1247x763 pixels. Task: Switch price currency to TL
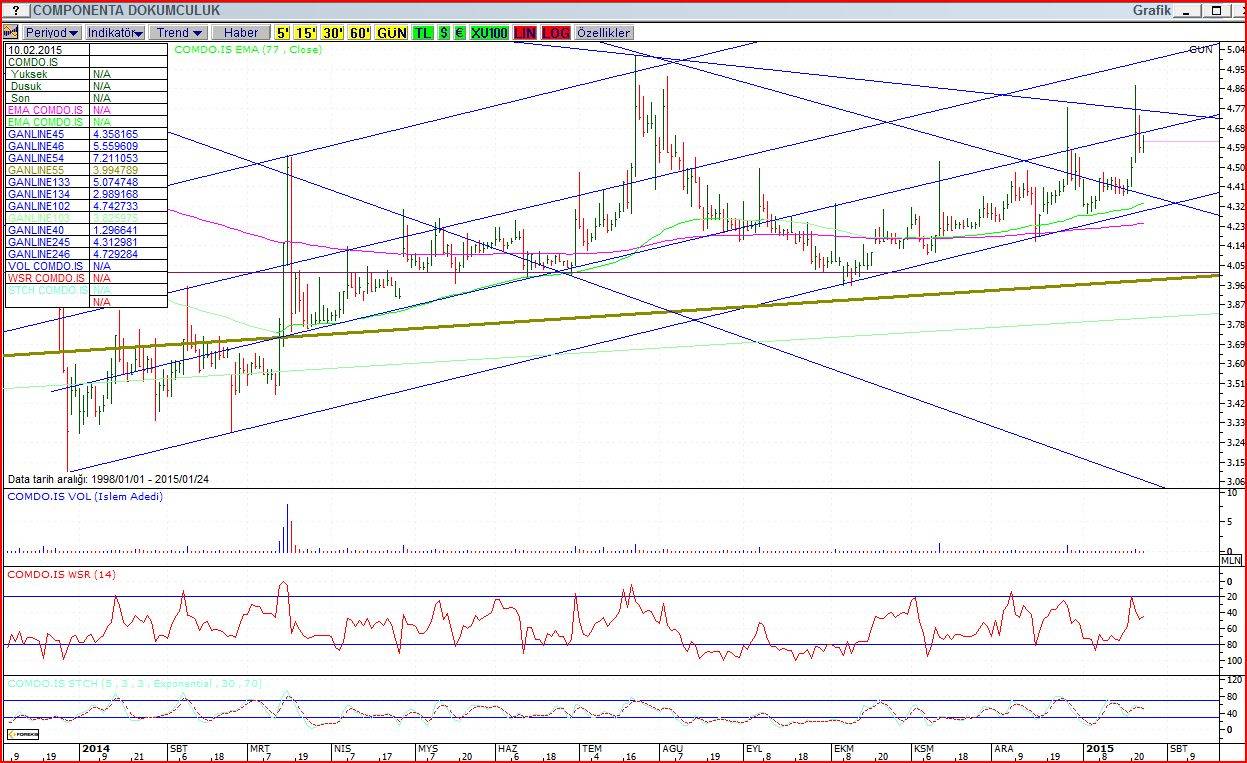tap(423, 33)
